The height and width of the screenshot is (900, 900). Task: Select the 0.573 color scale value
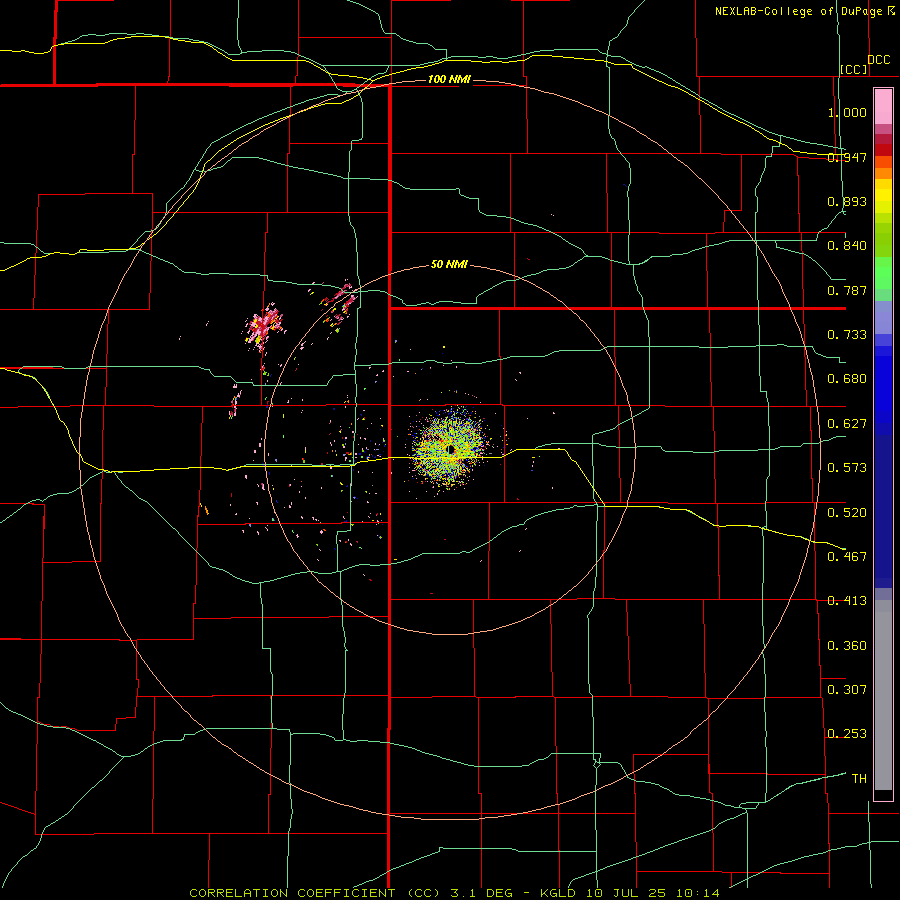point(847,468)
